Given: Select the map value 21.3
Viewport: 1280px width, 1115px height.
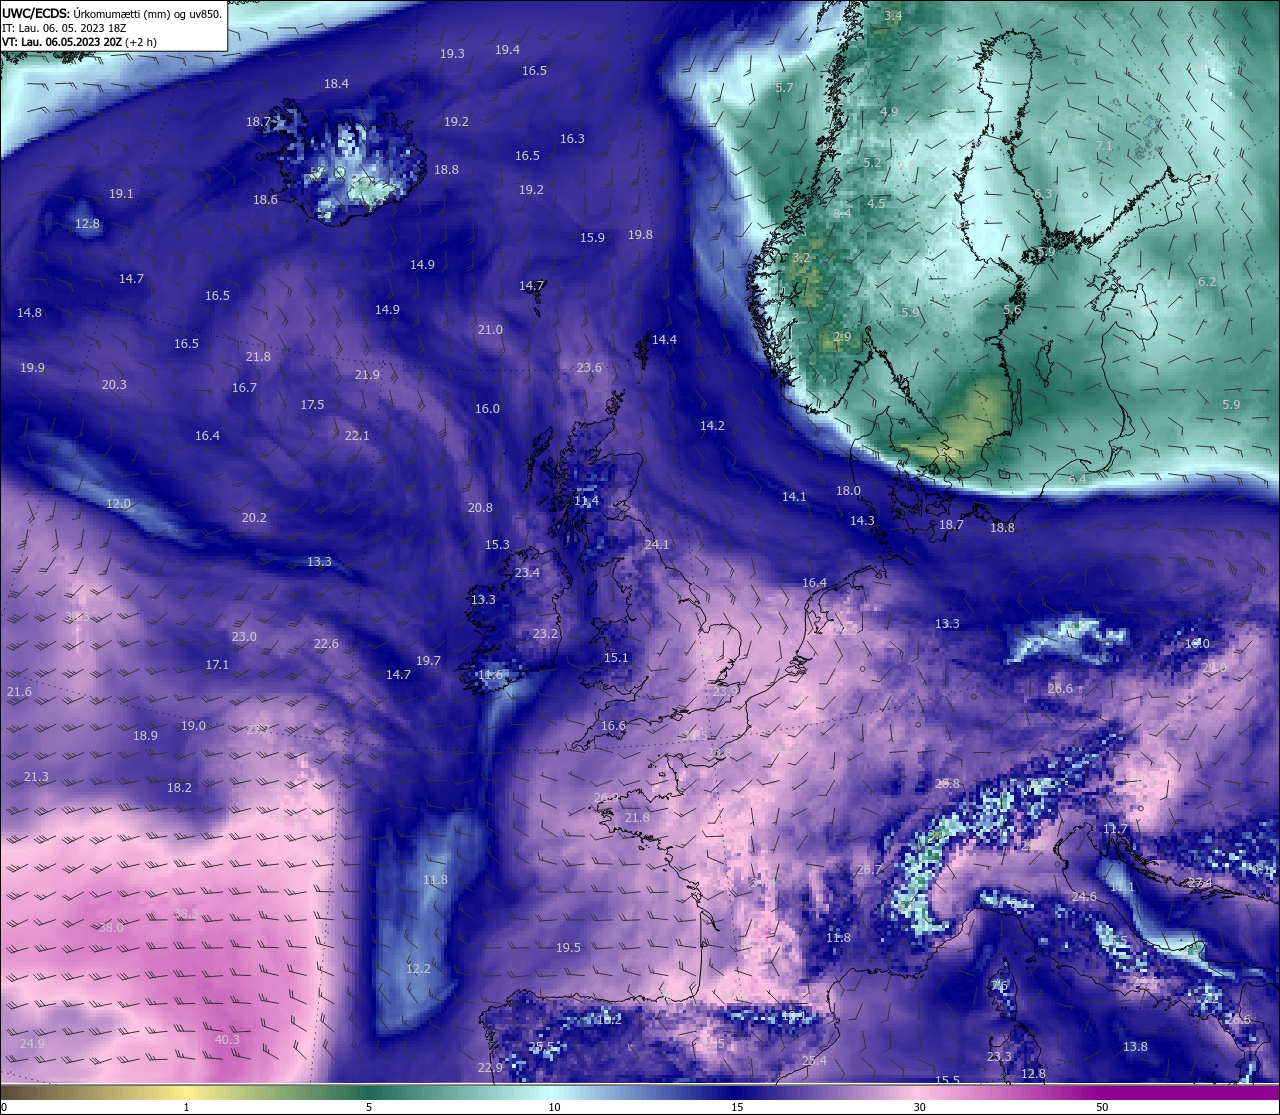Looking at the screenshot, I should click(36, 777).
